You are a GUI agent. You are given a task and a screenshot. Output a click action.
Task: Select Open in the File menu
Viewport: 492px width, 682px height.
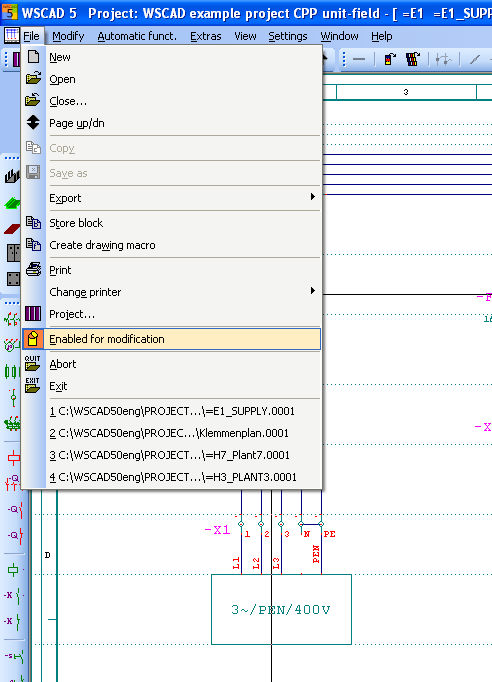[171, 79]
